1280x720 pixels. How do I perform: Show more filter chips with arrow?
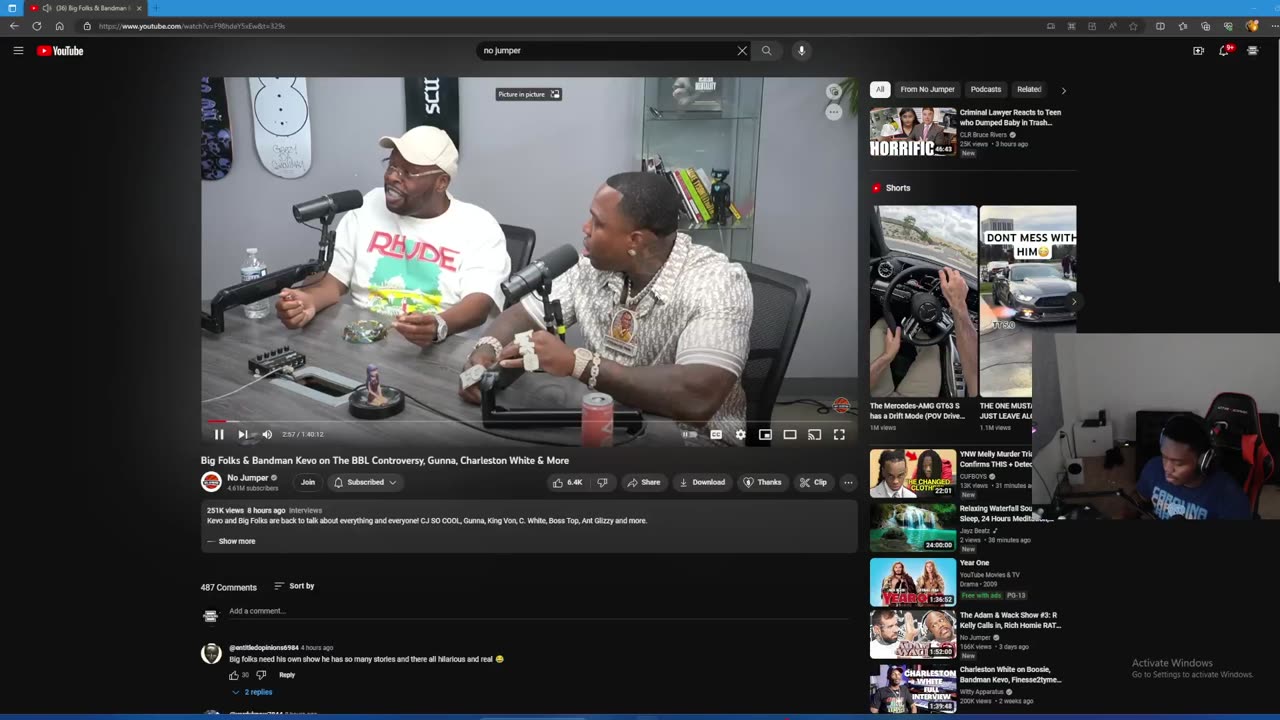point(1063,90)
